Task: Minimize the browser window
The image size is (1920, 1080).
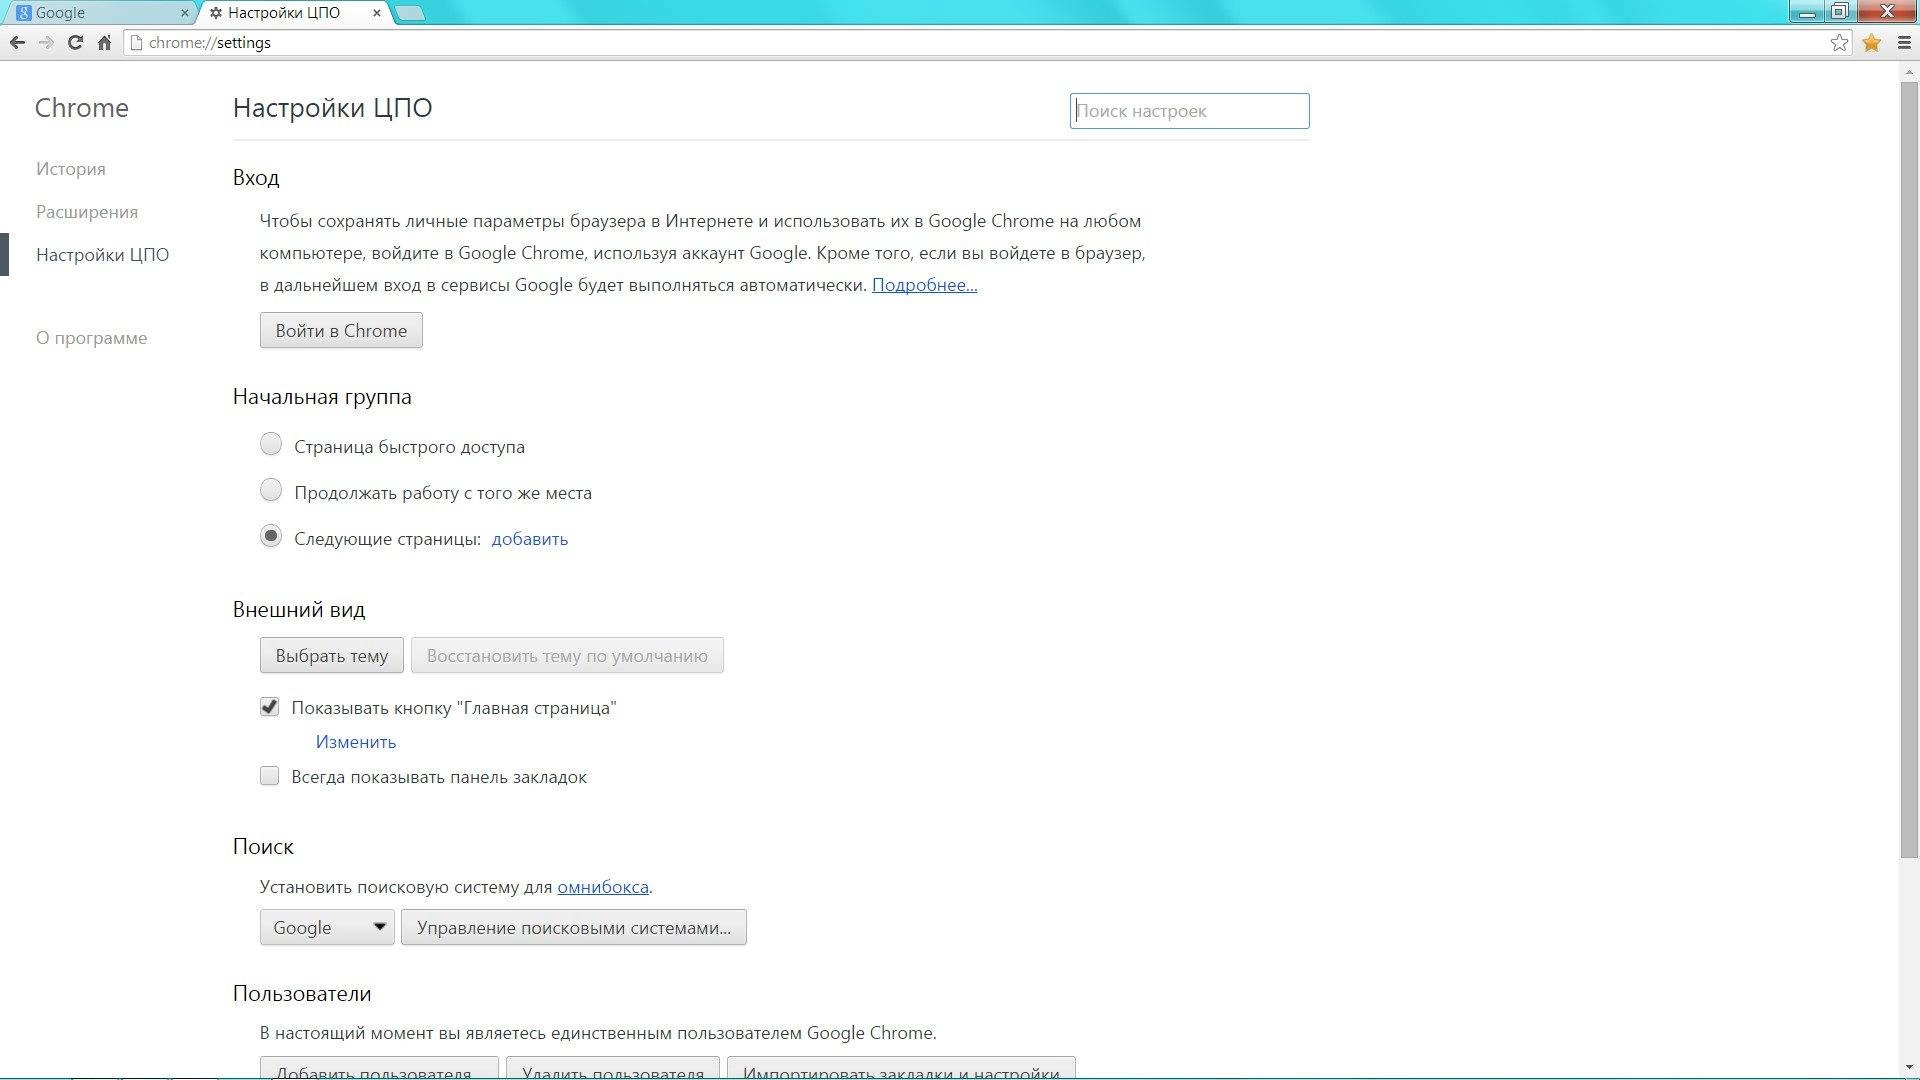Action: coord(1806,12)
